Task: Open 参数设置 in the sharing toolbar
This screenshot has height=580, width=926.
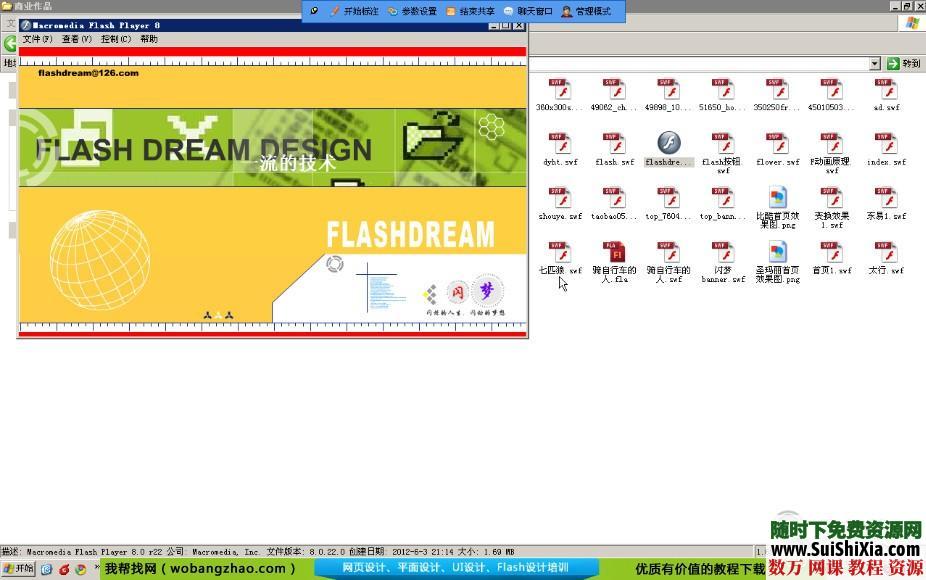Action: tap(412, 11)
